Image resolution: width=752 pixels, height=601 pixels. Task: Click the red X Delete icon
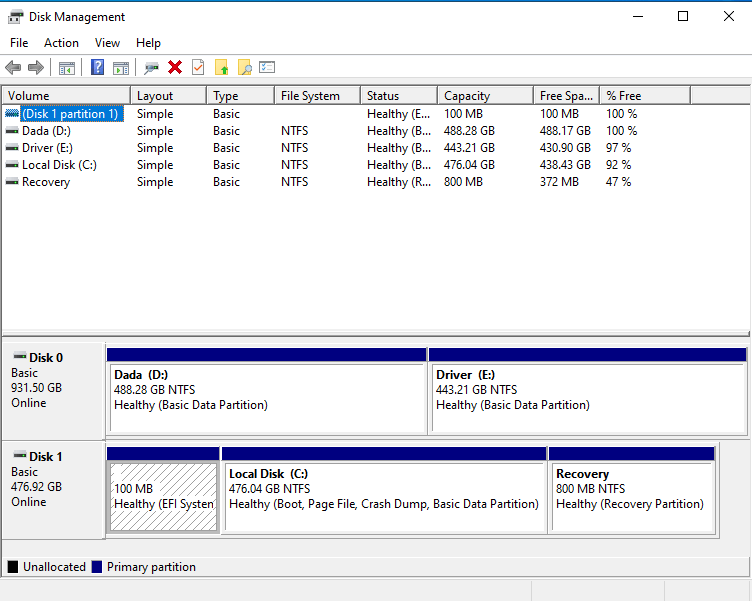[x=175, y=67]
